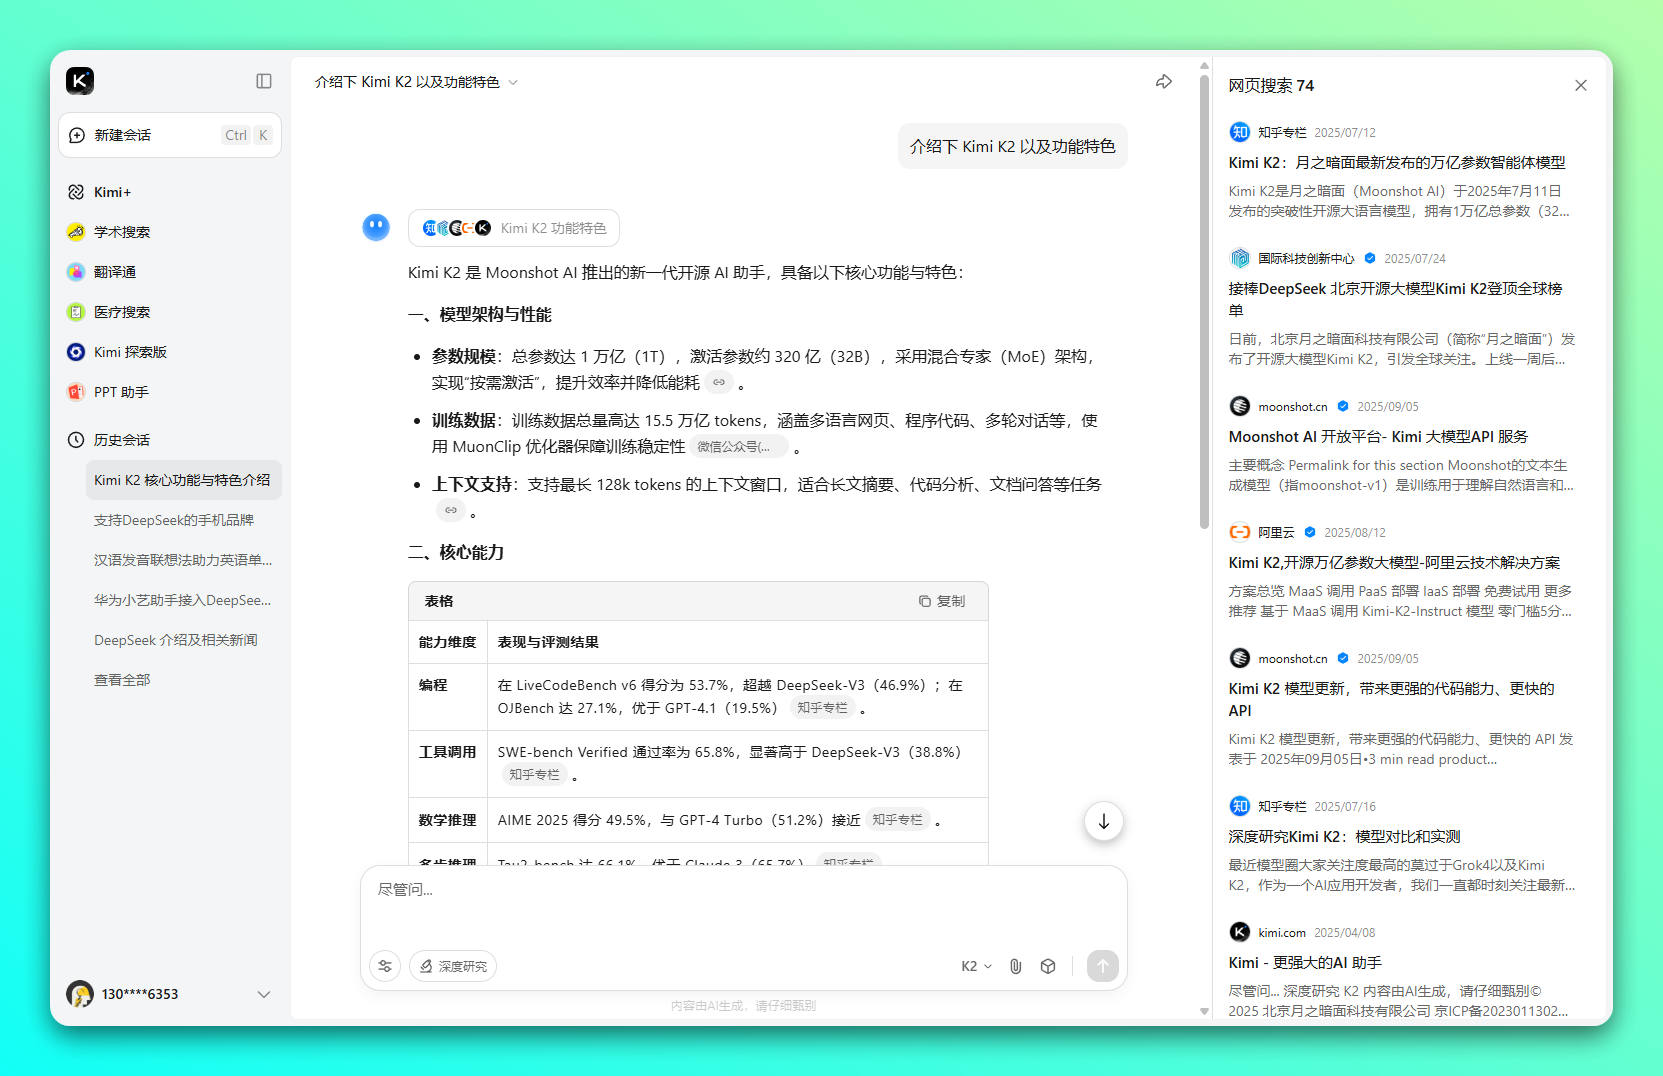This screenshot has width=1663, height=1076.
Task: Expand the conversation title dropdown arrow
Action: (513, 82)
